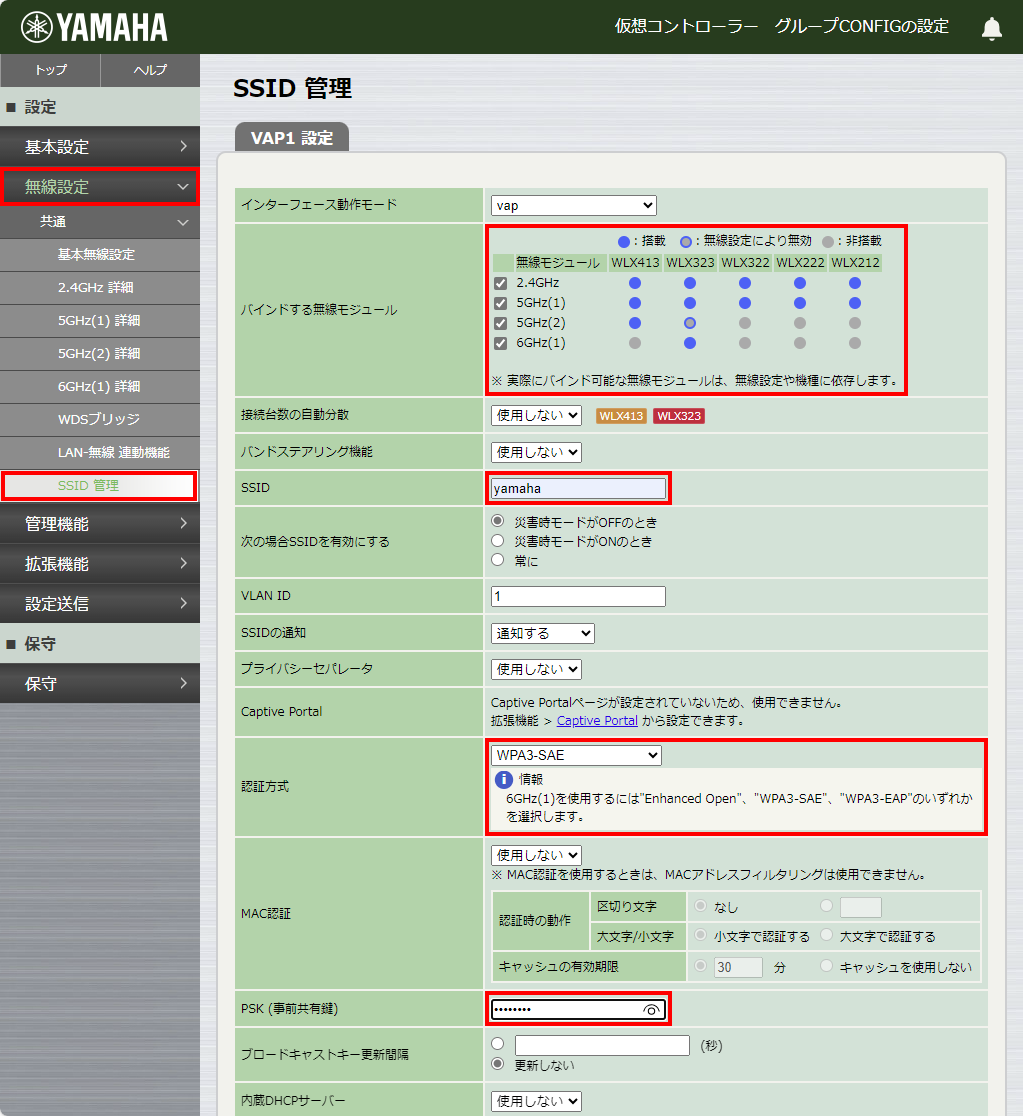Expand the 管理機能 sidebar section
This screenshot has height=1116, width=1023.
99,523
